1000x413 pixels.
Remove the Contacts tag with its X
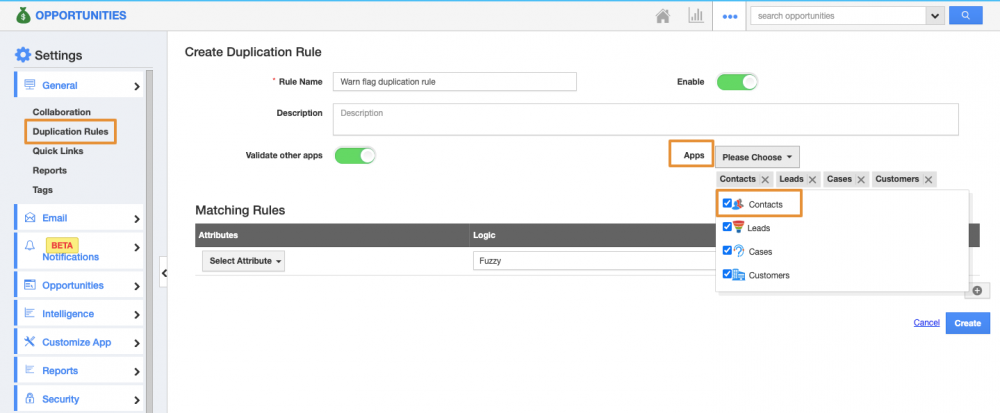point(765,179)
